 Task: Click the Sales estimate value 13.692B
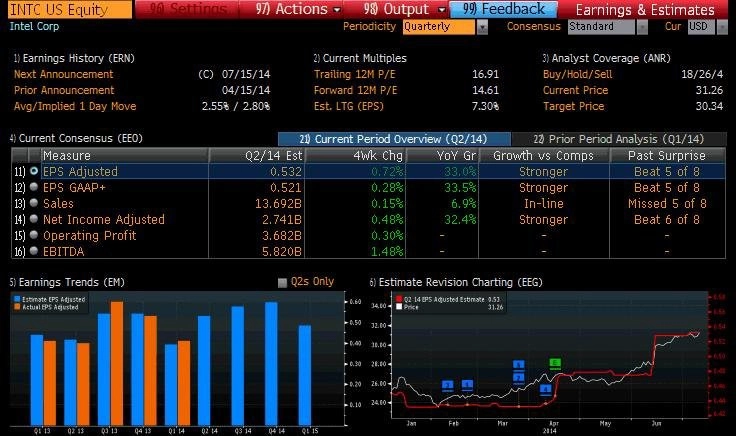(278, 204)
